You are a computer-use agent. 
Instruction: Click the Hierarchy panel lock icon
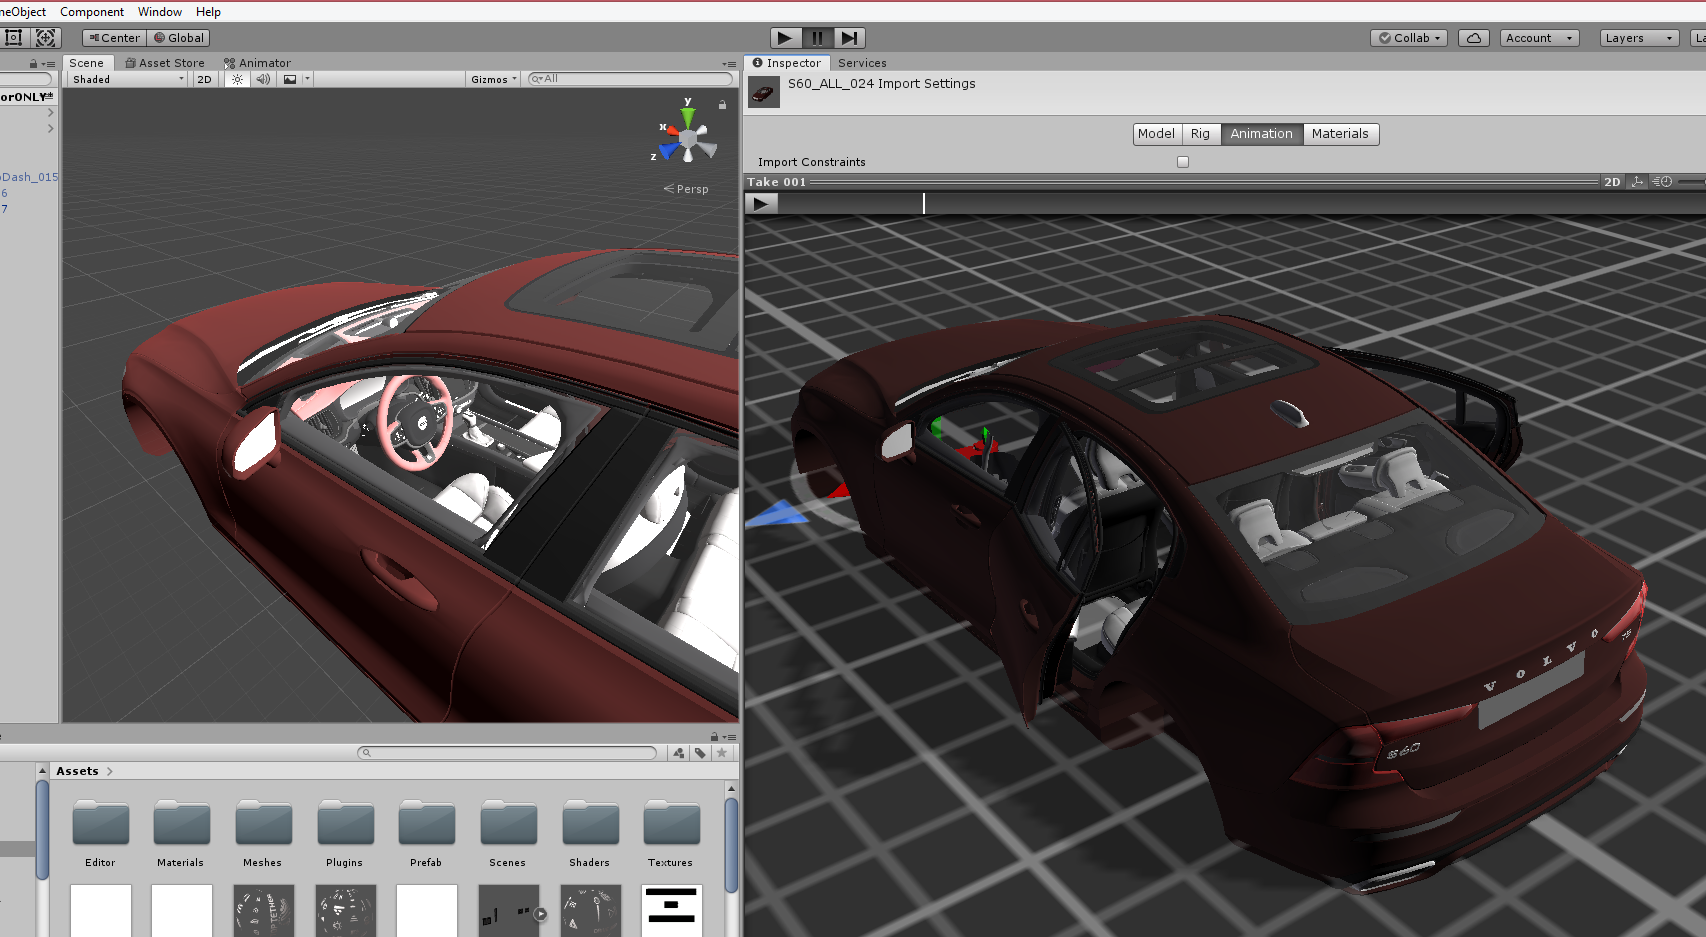[x=33, y=63]
